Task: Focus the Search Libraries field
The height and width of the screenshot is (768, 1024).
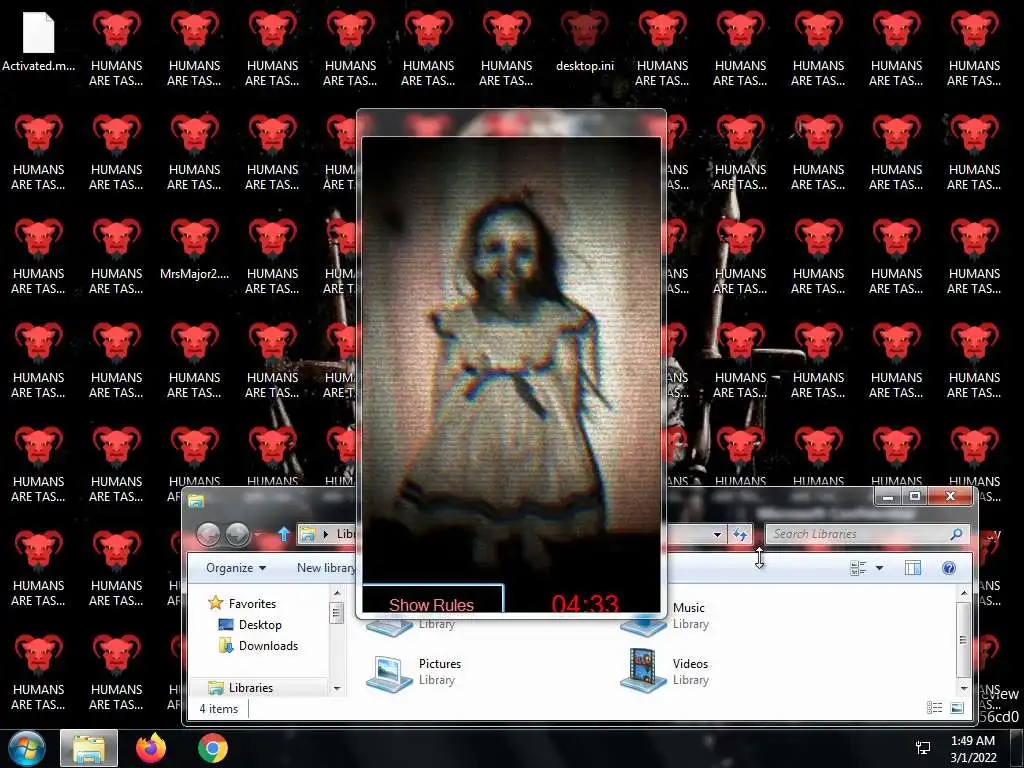Action: [859, 534]
